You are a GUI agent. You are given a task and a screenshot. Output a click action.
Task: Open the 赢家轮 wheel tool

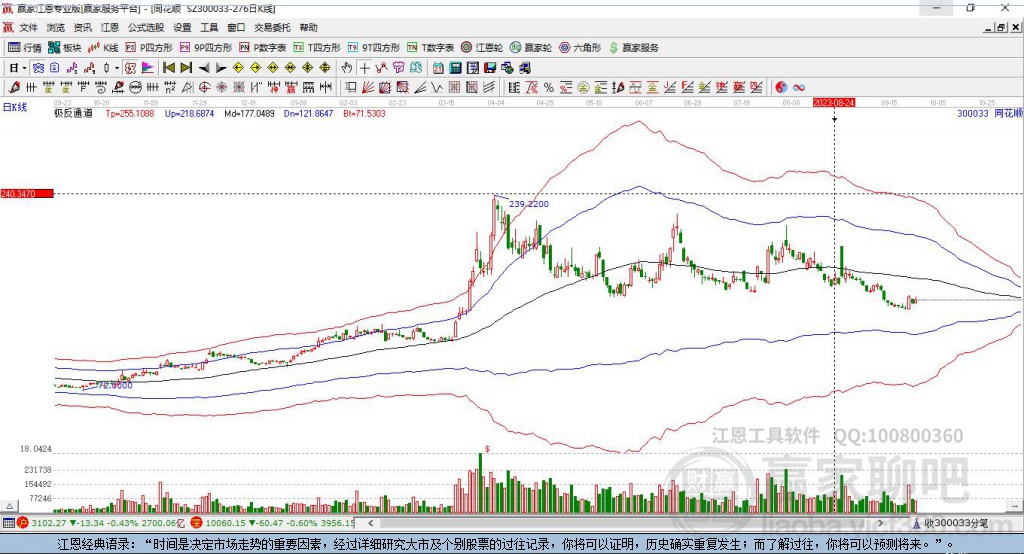(x=530, y=48)
